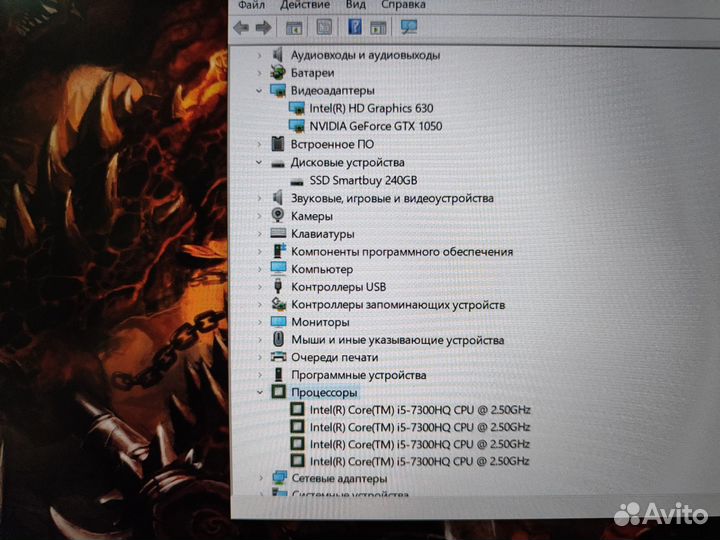Click the scan for hardware changes monitor icon
Screen dimensions: 720x540
(x=408, y=27)
